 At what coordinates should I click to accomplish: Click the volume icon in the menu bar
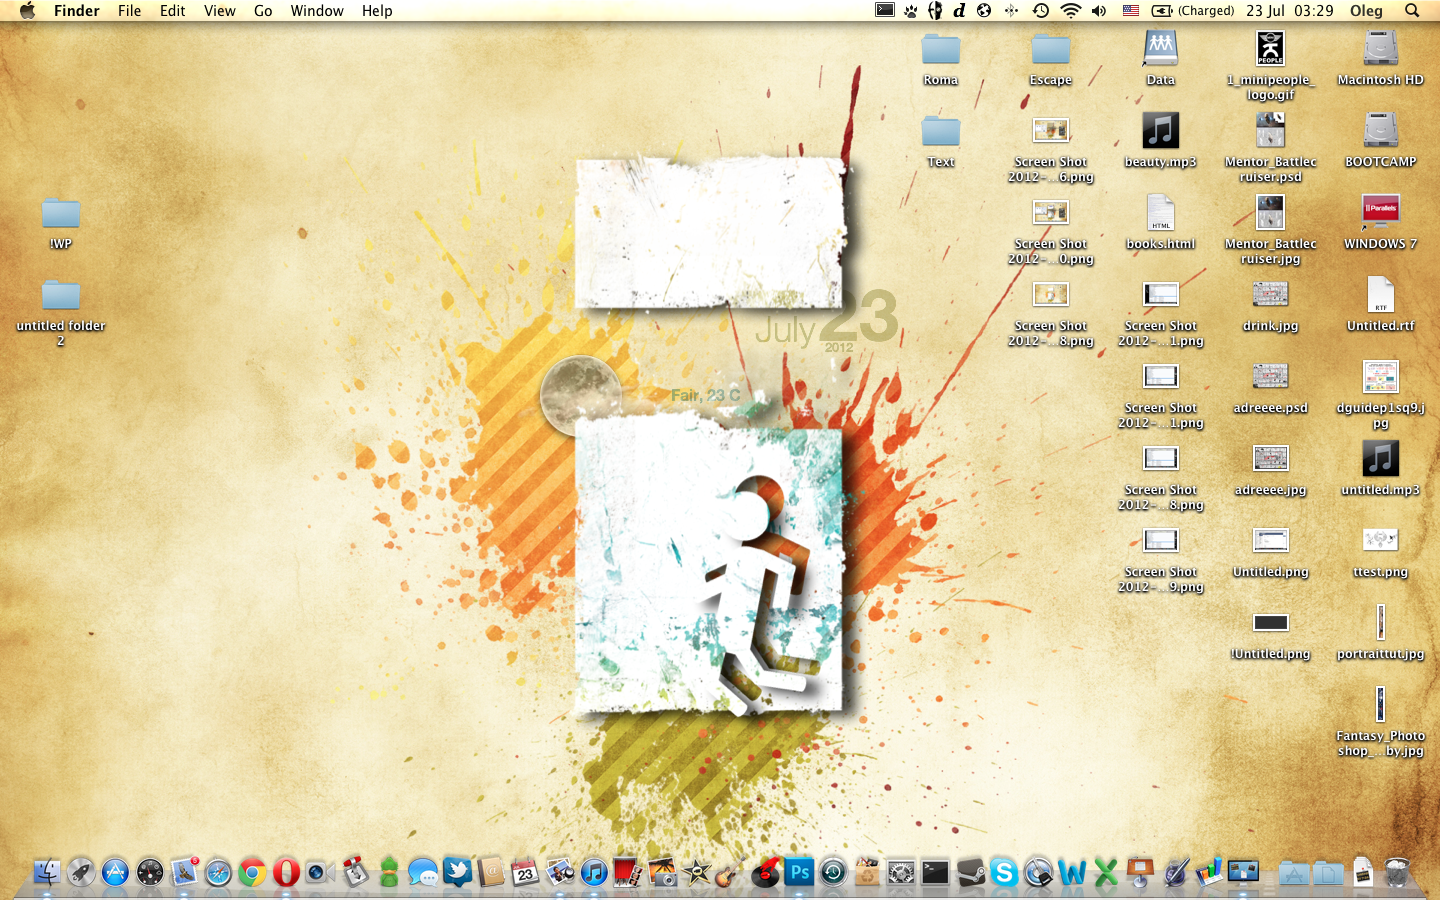[x=1099, y=11]
